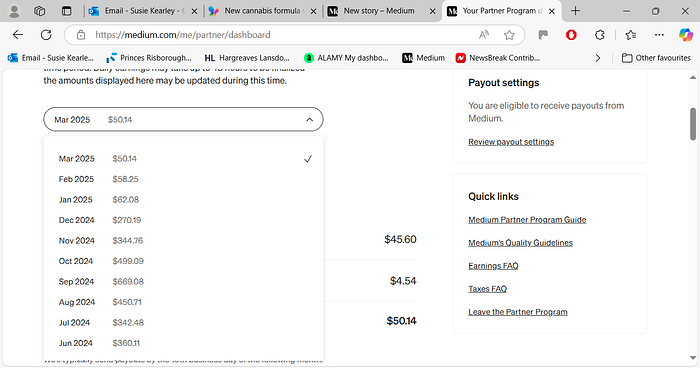Open ALAMY My dashboard bookmark

[x=346, y=58]
